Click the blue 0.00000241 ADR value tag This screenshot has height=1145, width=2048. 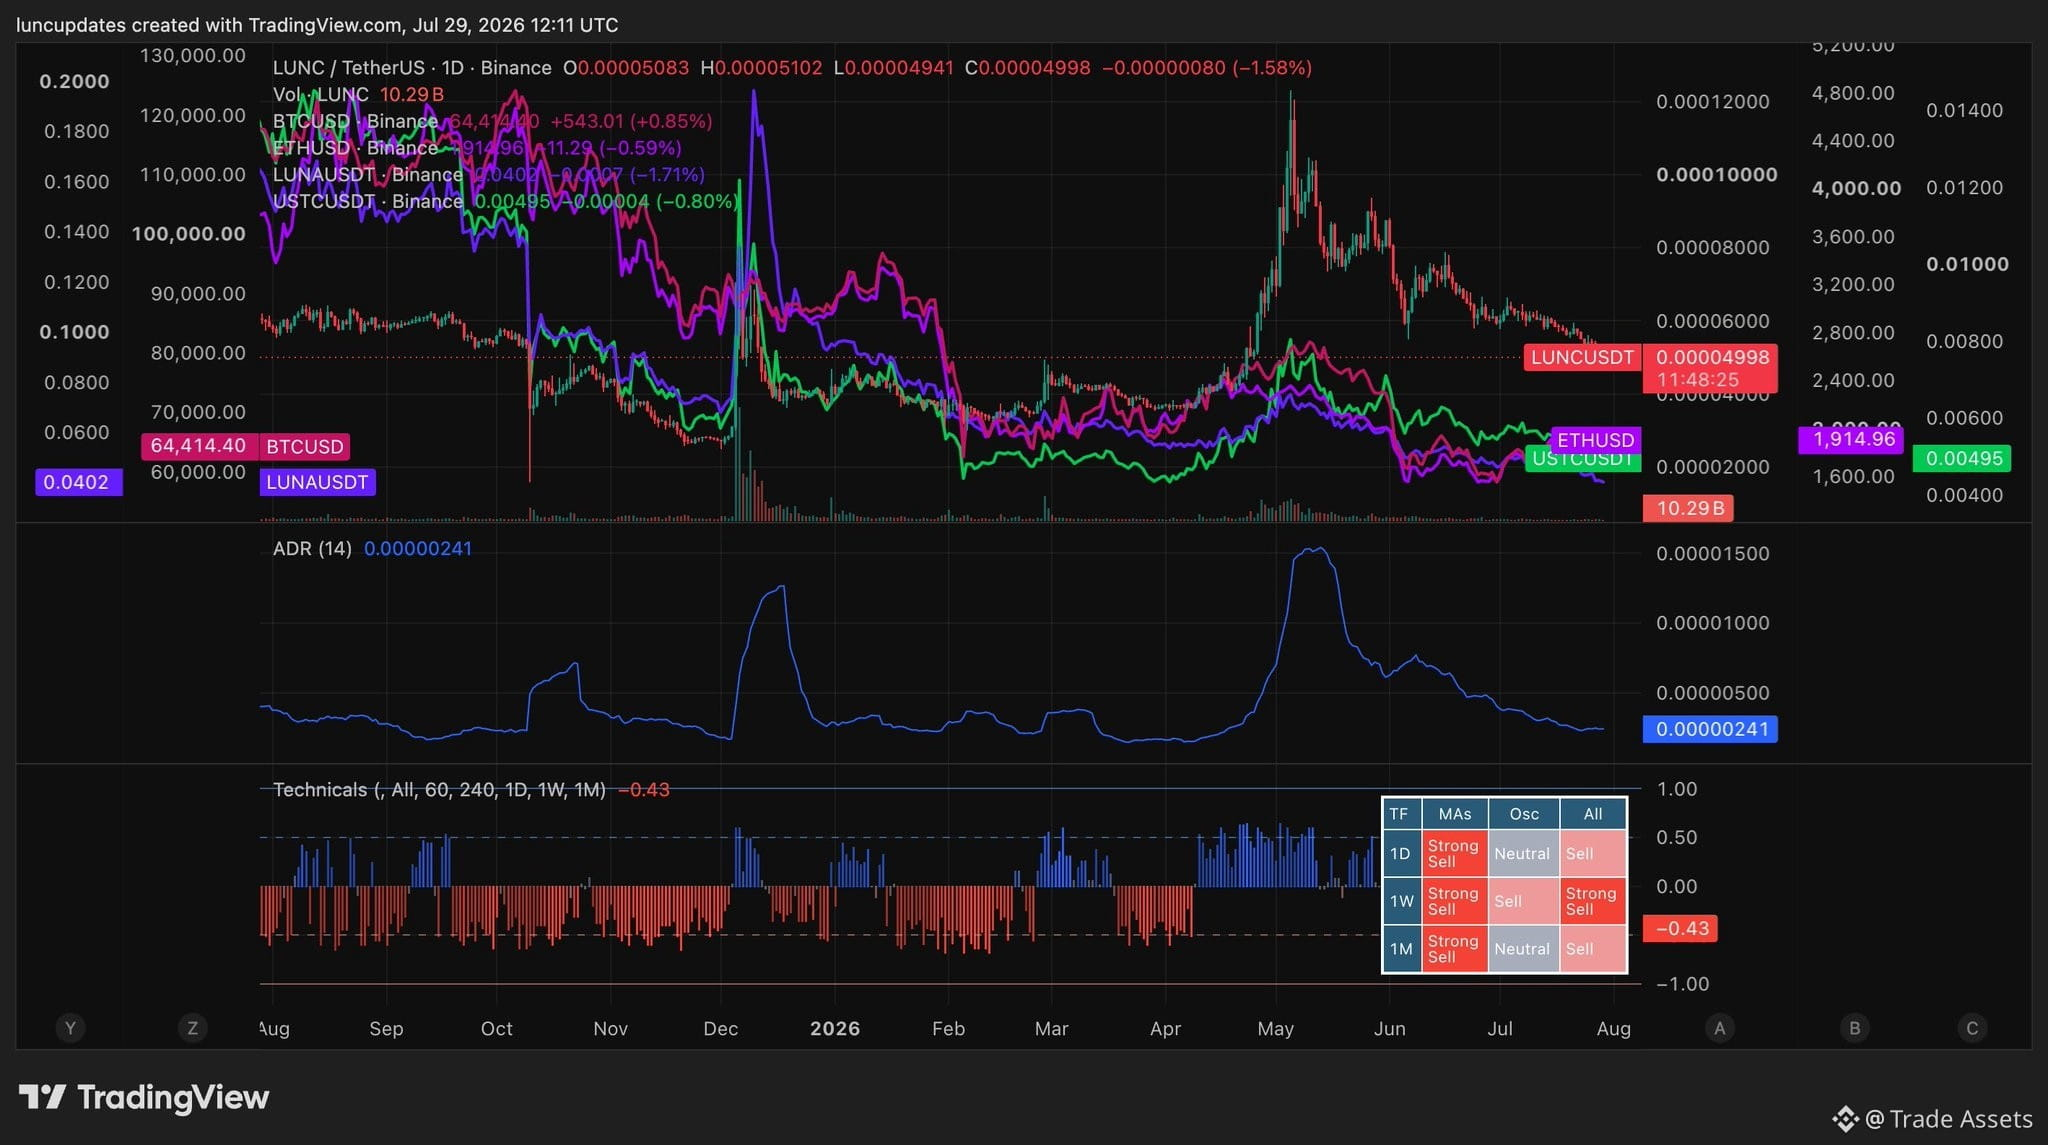point(1710,729)
